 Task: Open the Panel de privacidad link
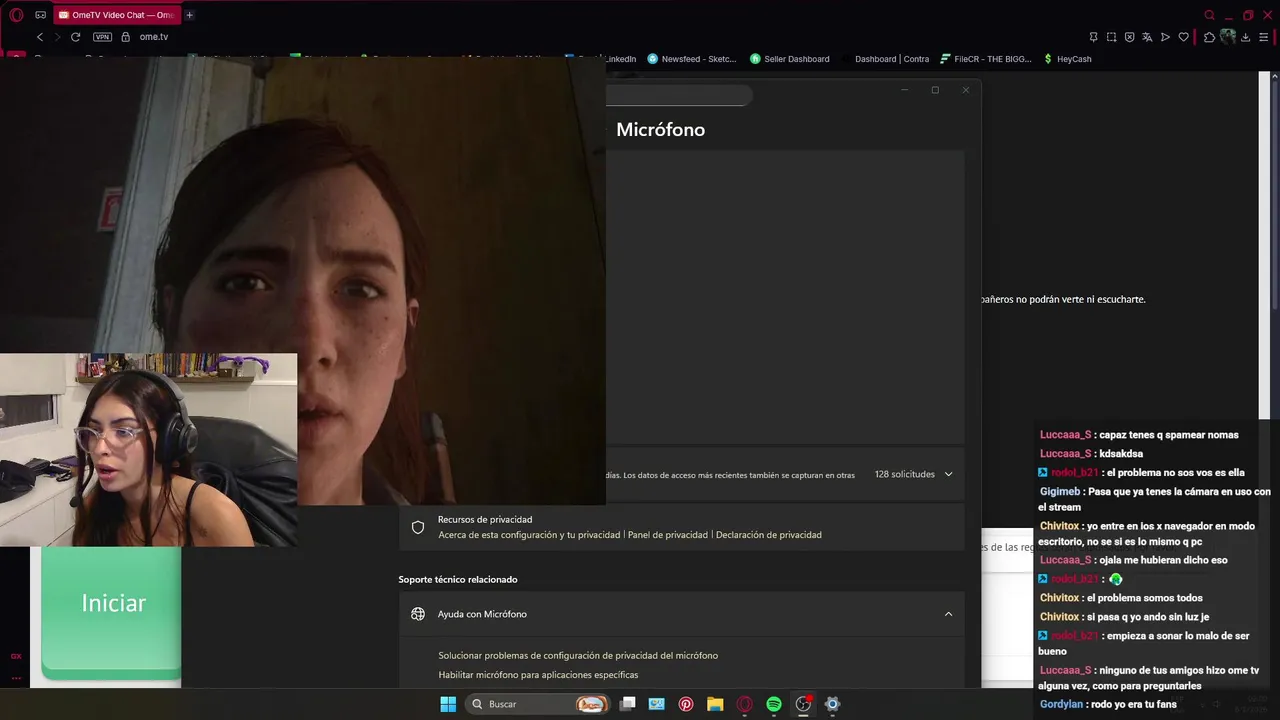(668, 535)
